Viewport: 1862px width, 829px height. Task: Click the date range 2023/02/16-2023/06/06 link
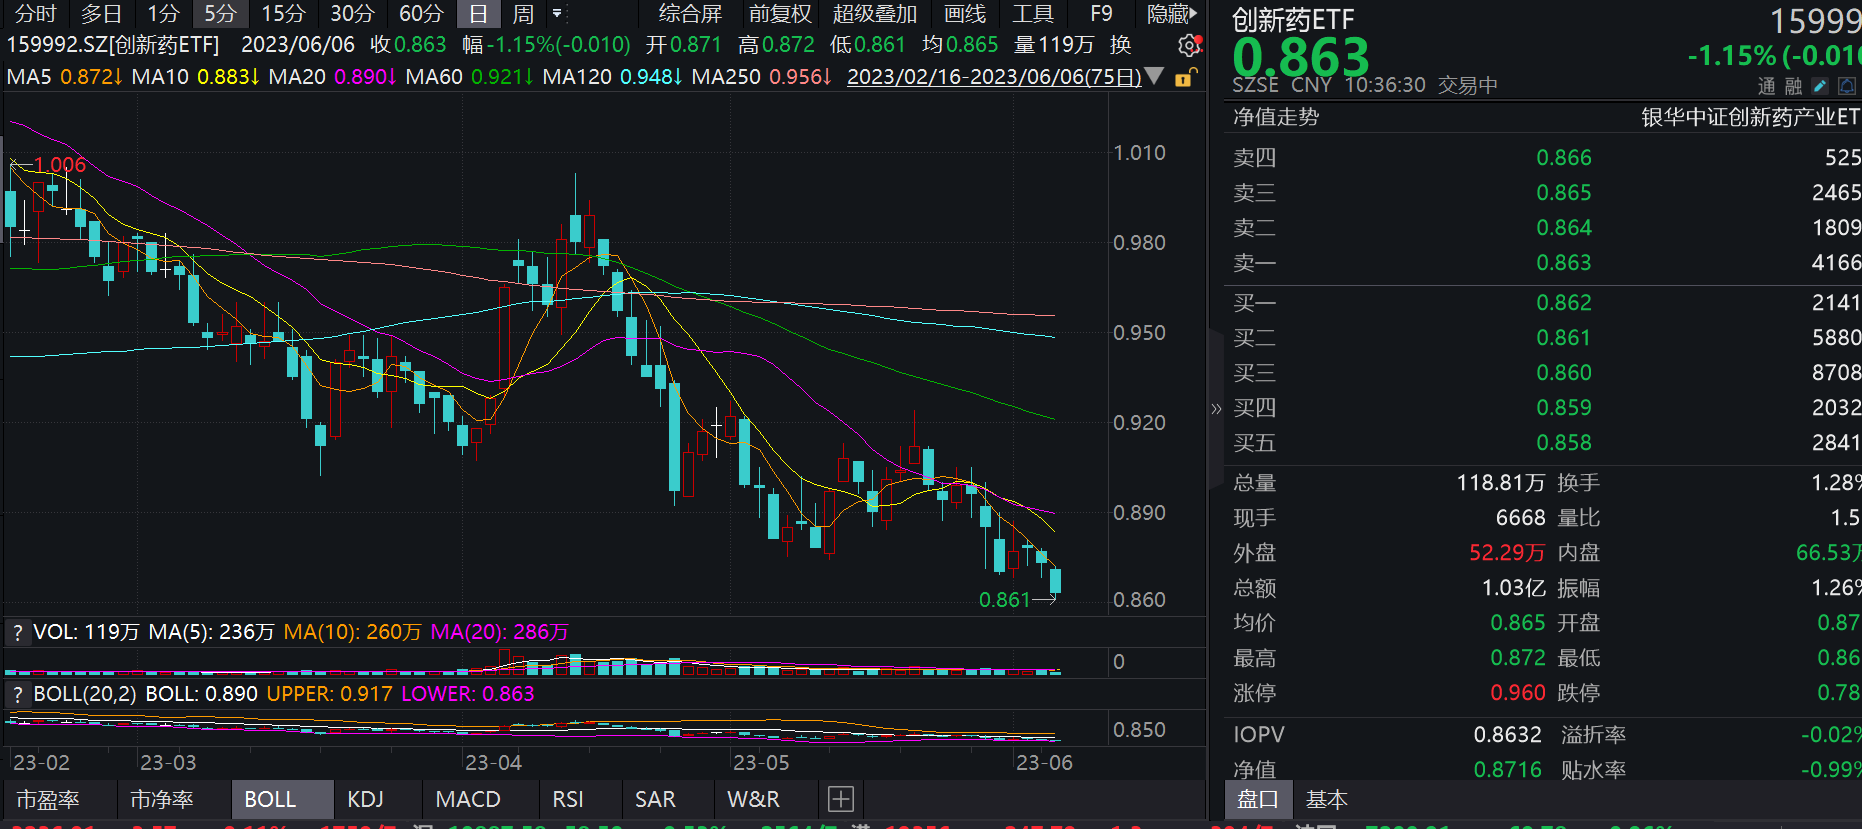pyautogui.click(x=994, y=77)
